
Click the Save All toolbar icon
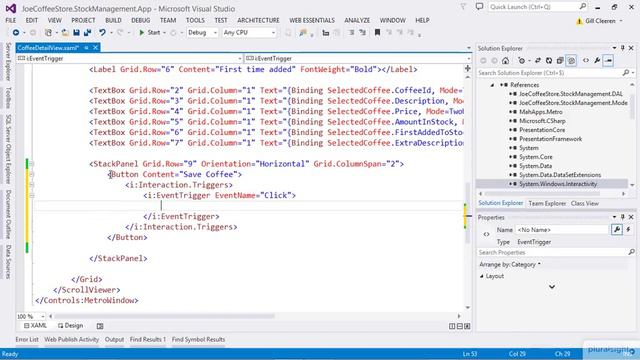(x=87, y=33)
